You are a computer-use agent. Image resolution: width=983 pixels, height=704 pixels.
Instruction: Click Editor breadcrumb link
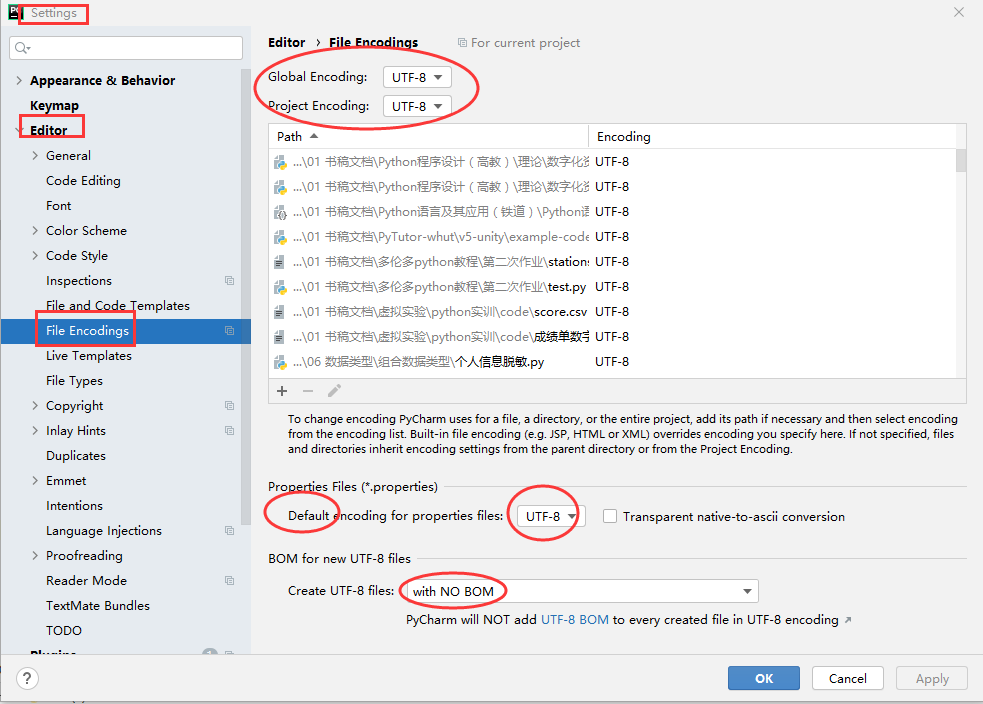286,43
